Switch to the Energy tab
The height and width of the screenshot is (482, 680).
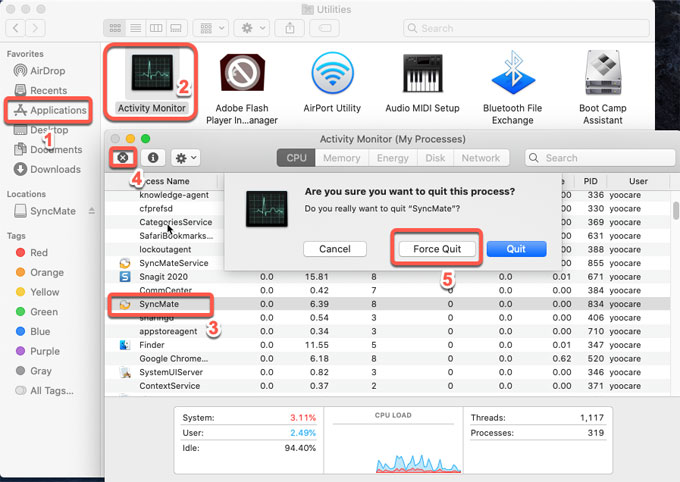pyautogui.click(x=392, y=158)
